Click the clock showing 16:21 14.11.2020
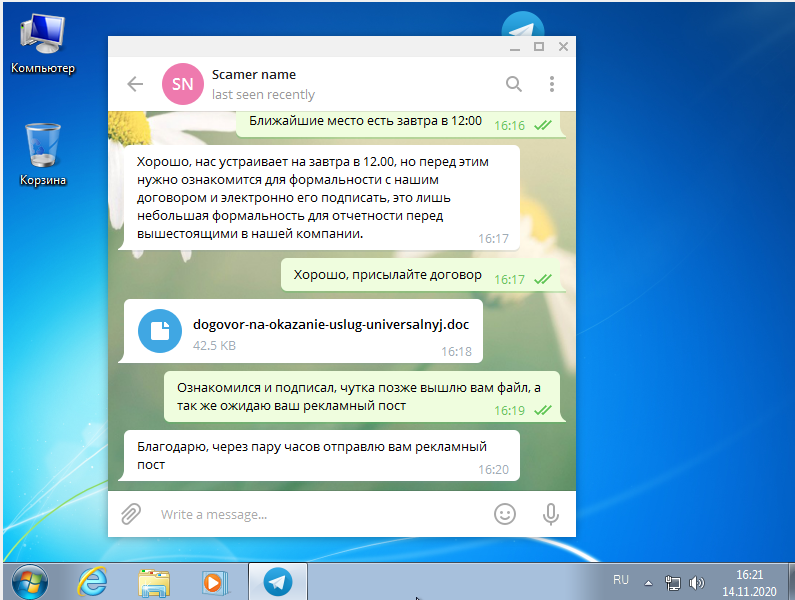Screen dimensions: 795x600 pyautogui.click(x=749, y=583)
